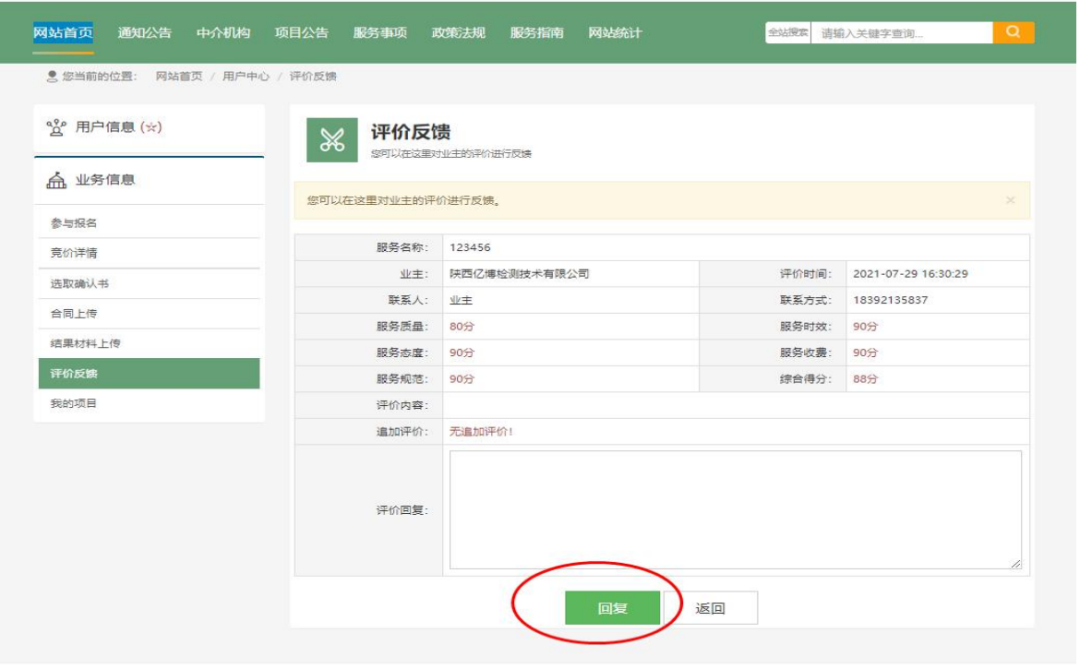Click the service name value 123456
The width and height of the screenshot is (1080, 669).
pos(470,247)
